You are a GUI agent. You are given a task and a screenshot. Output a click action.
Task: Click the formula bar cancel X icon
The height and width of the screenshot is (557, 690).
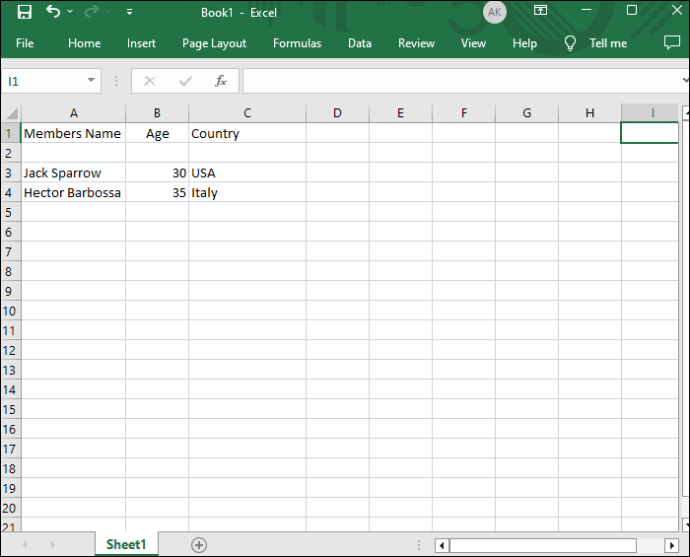[x=150, y=81]
